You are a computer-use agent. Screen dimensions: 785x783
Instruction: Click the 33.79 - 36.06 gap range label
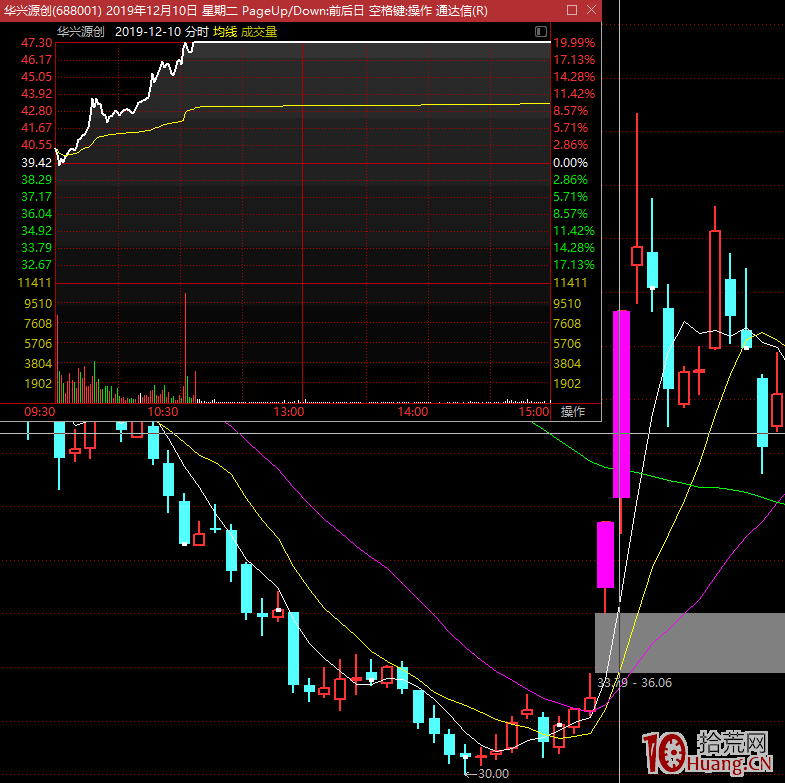pos(634,683)
